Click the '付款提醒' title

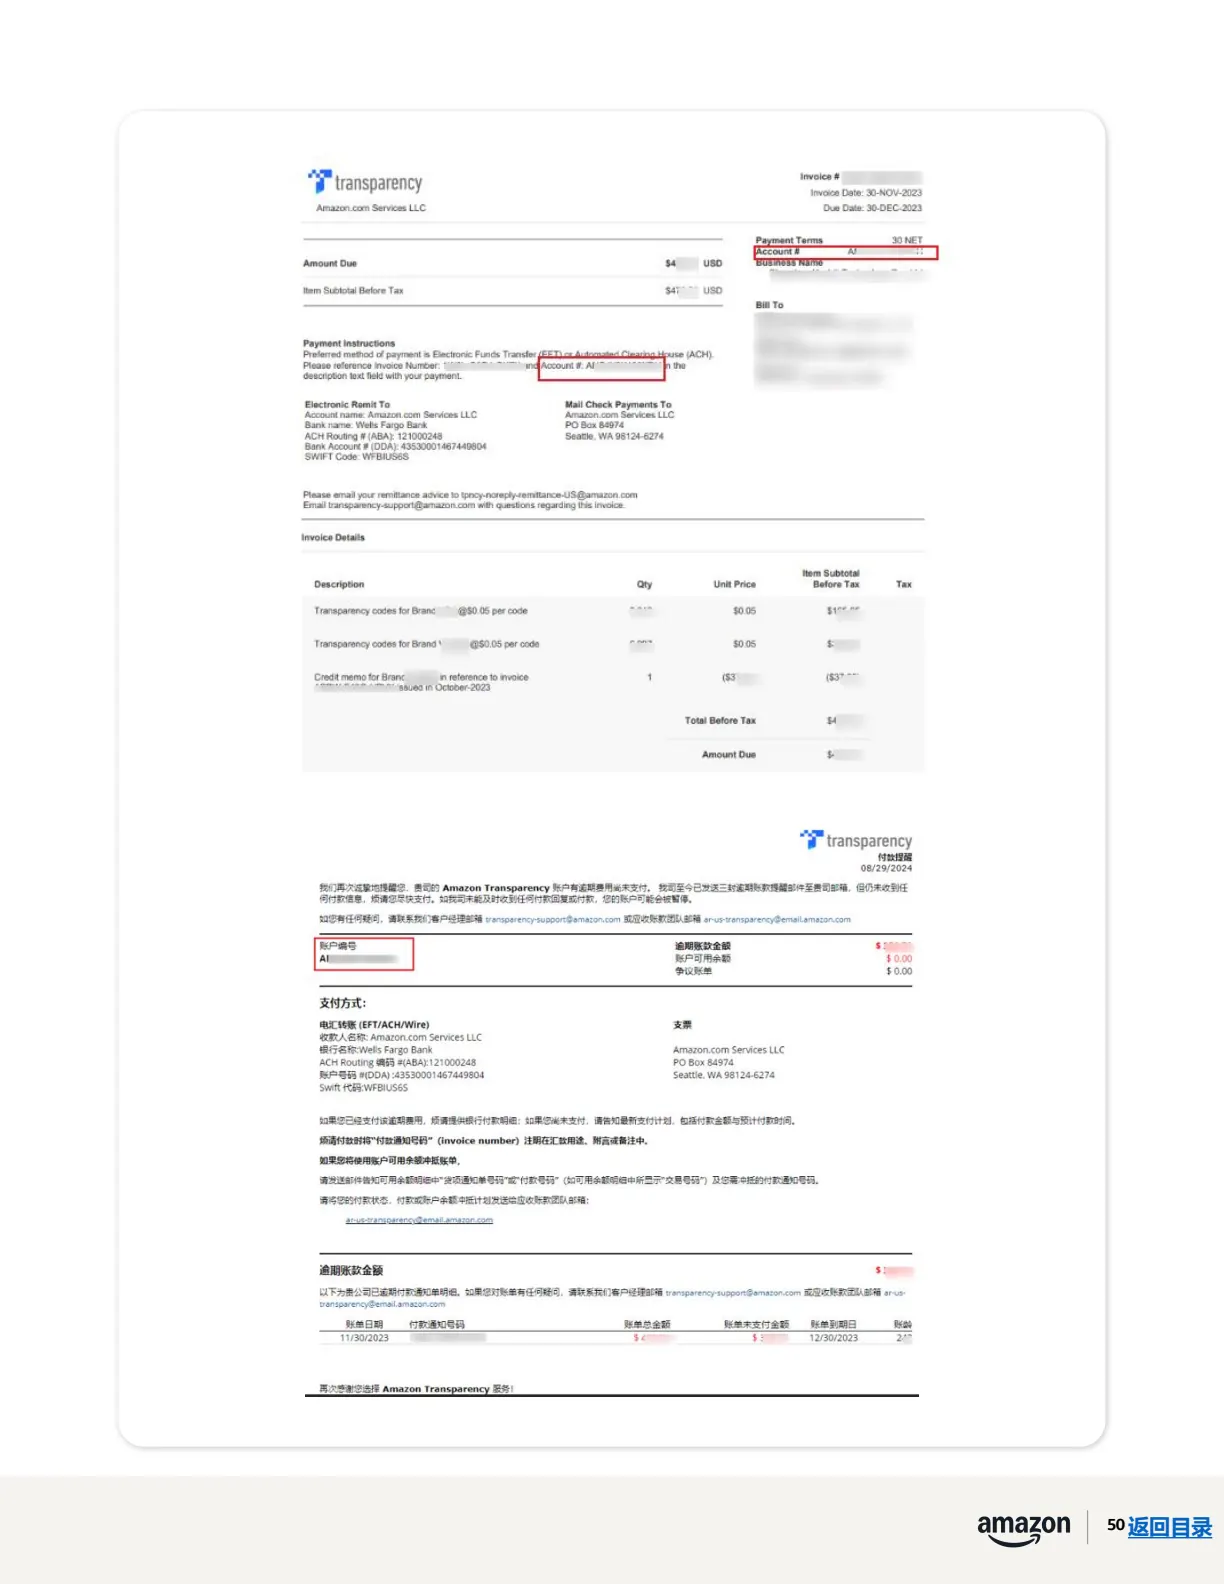(895, 857)
